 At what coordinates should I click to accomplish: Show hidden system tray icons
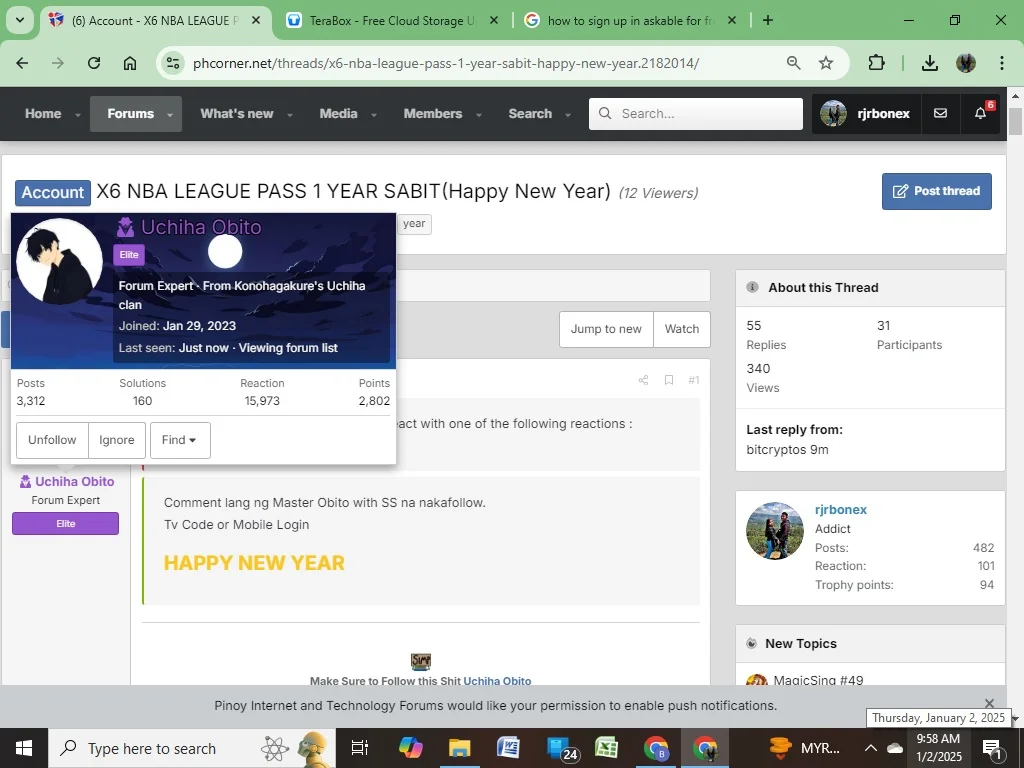[871, 748]
